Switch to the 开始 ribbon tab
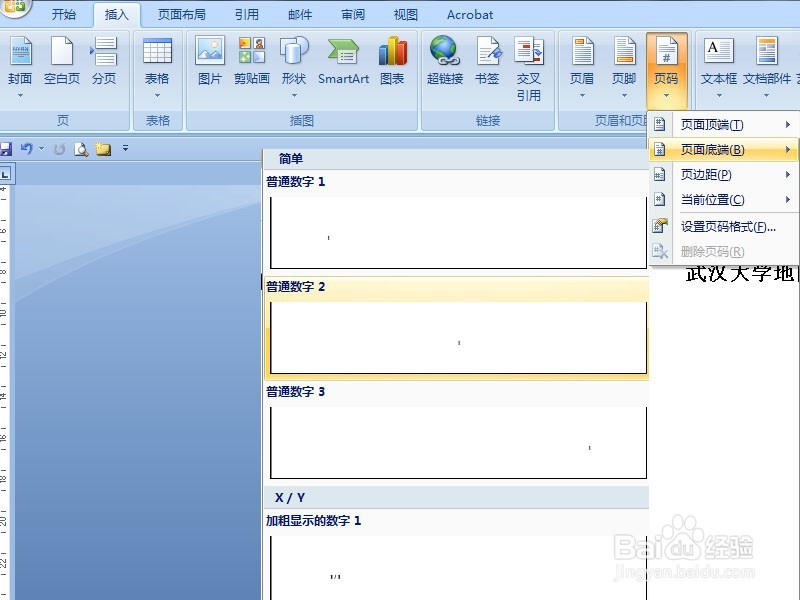The width and height of the screenshot is (800, 600). 63,14
